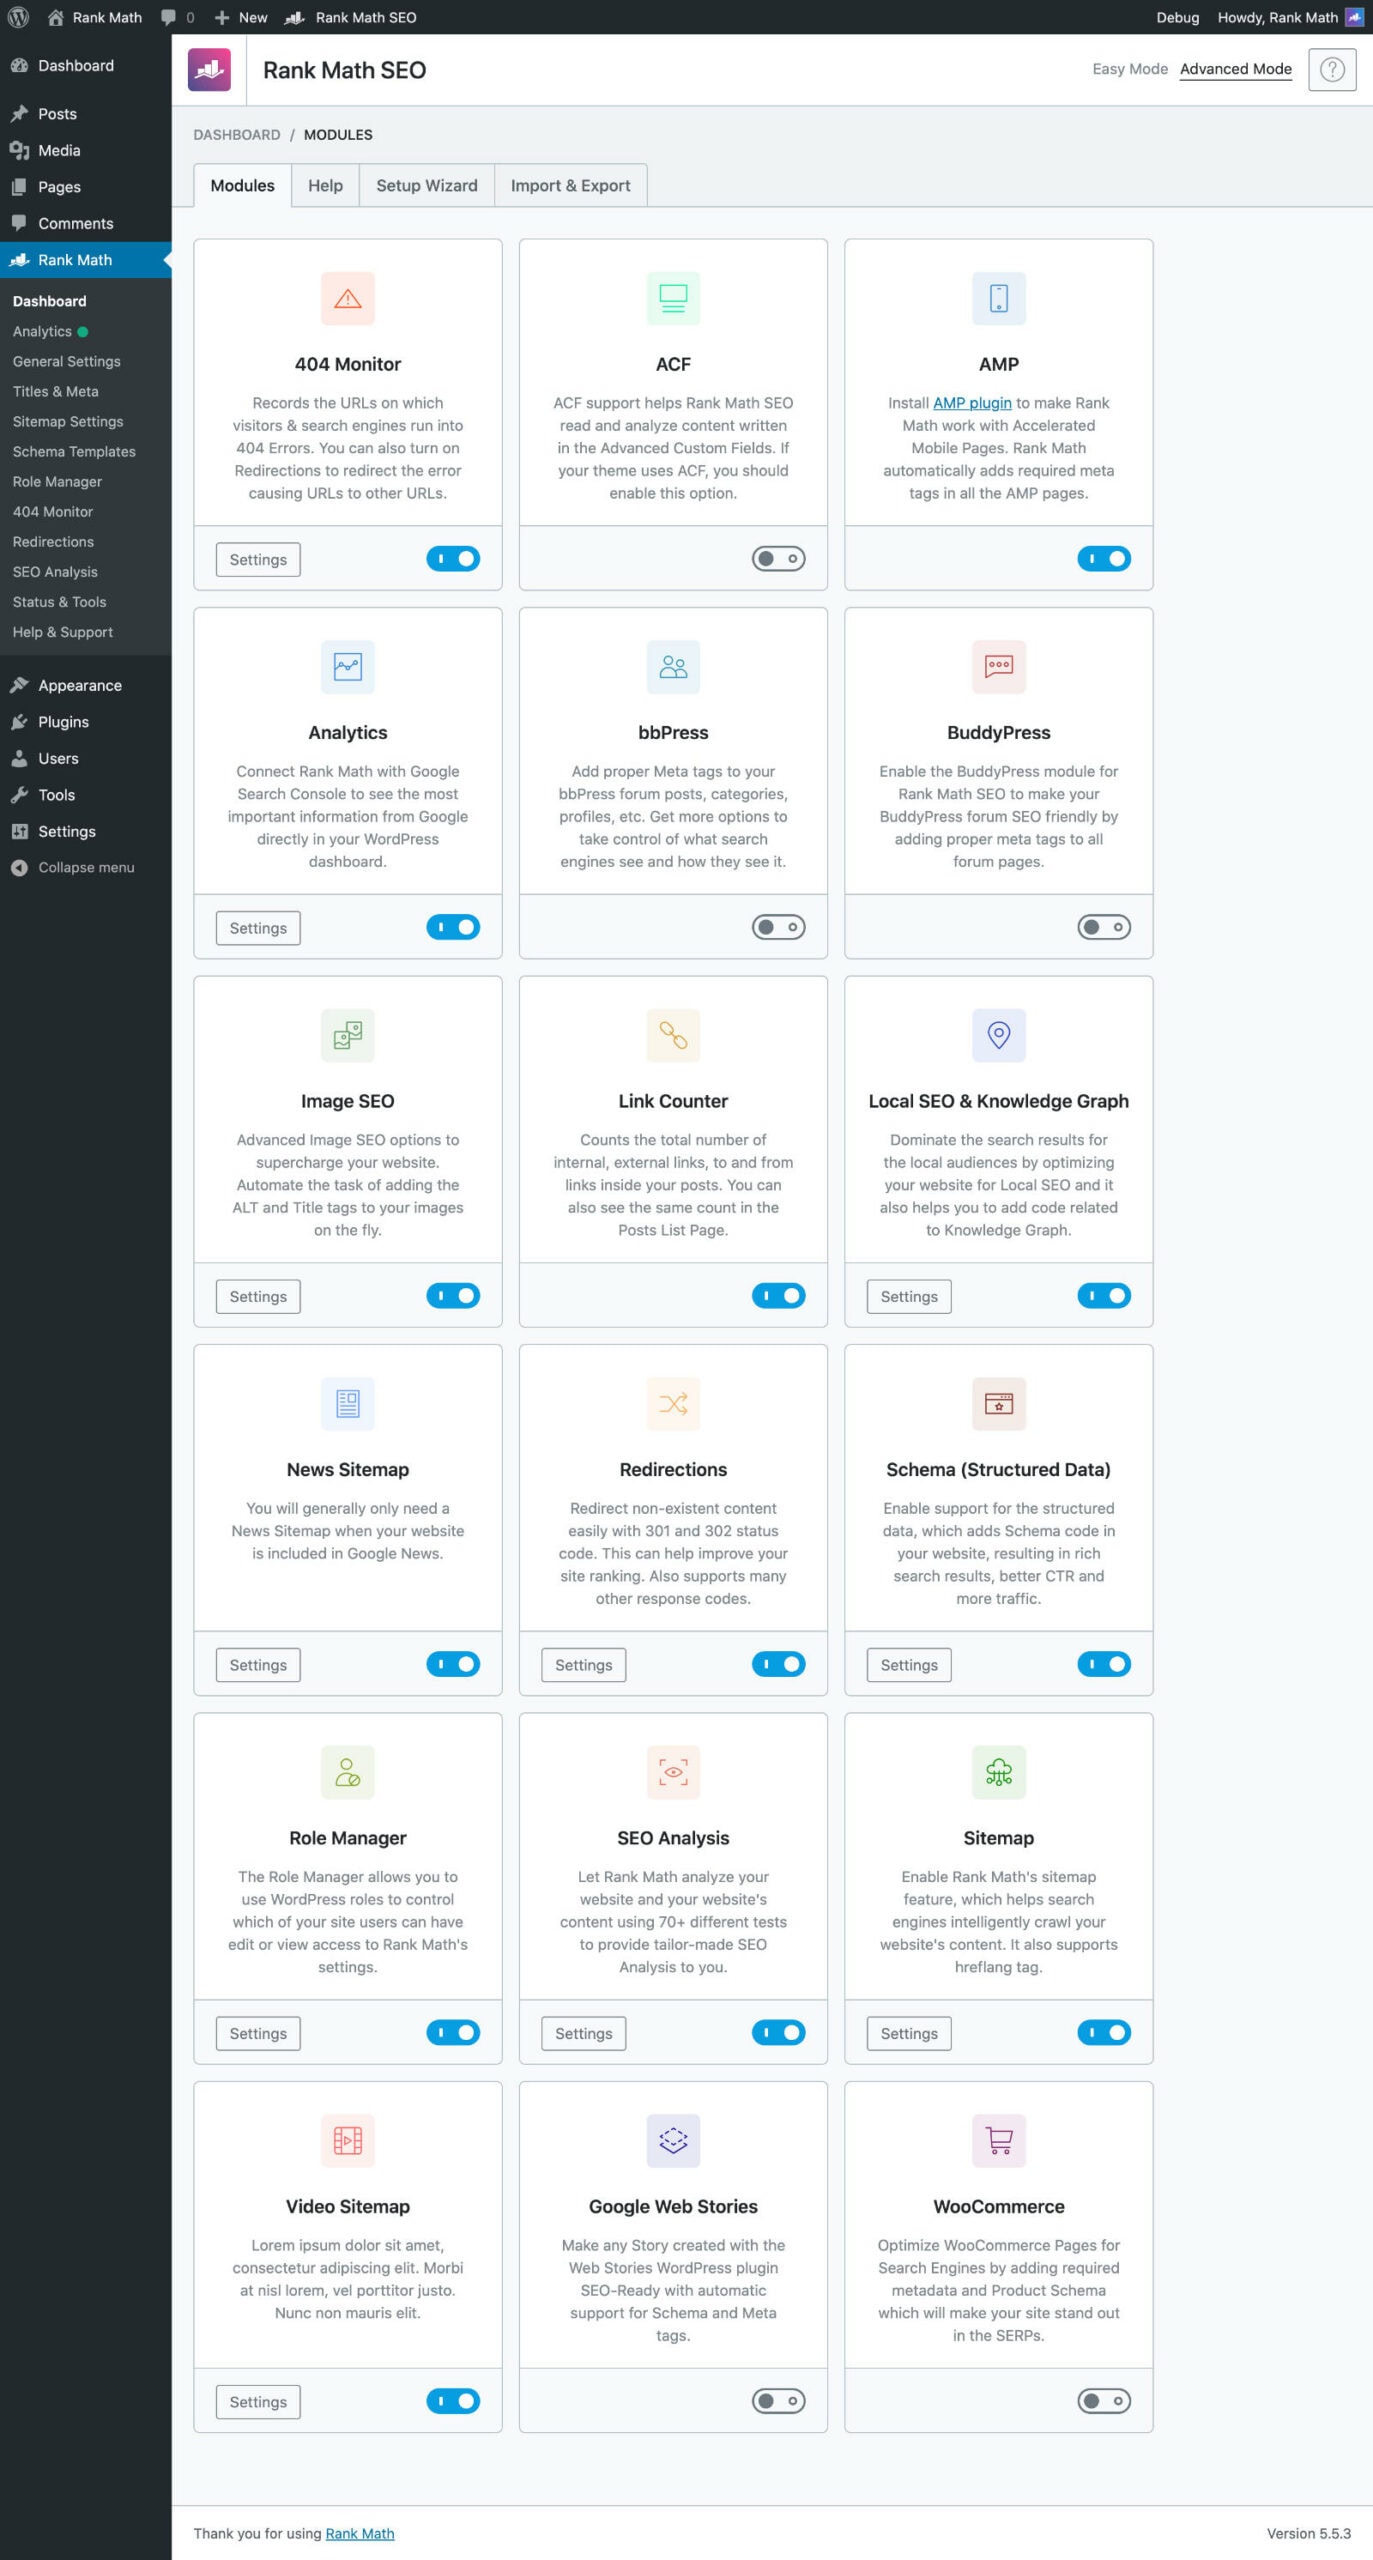
Task: Click the AMP module phone icon
Action: [998, 298]
